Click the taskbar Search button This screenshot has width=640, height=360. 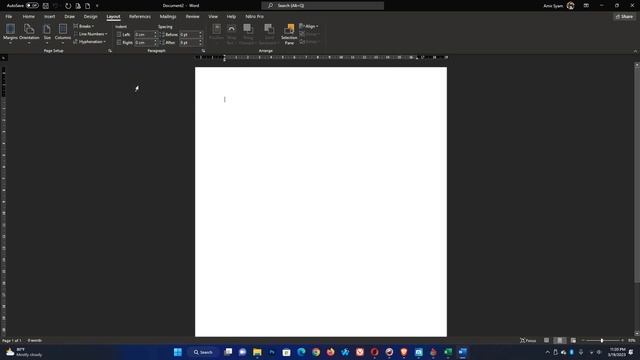click(x=203, y=352)
